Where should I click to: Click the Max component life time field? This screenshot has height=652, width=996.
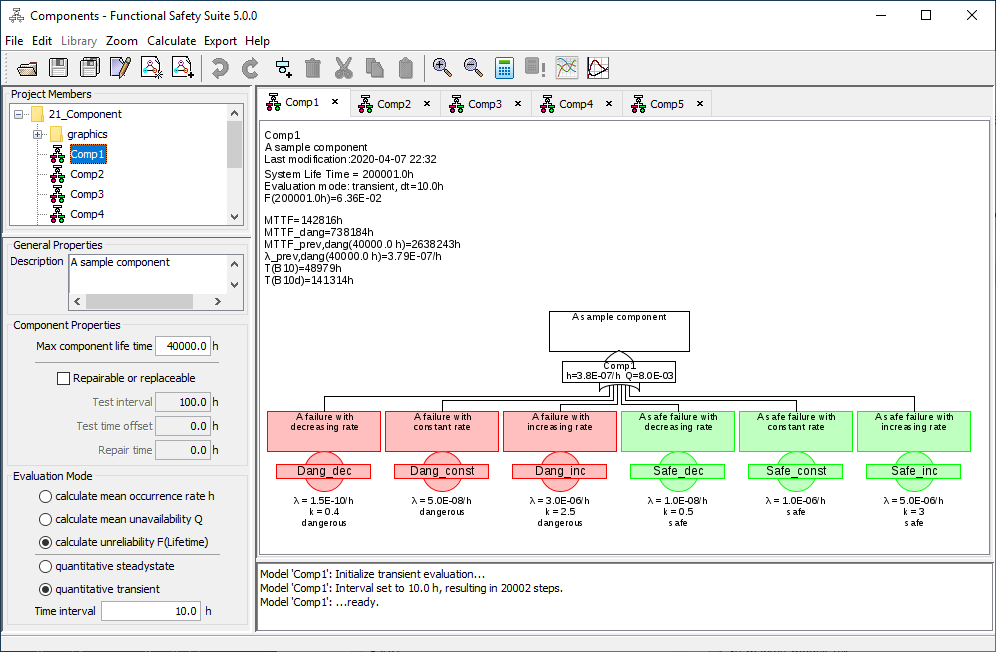[x=182, y=346]
